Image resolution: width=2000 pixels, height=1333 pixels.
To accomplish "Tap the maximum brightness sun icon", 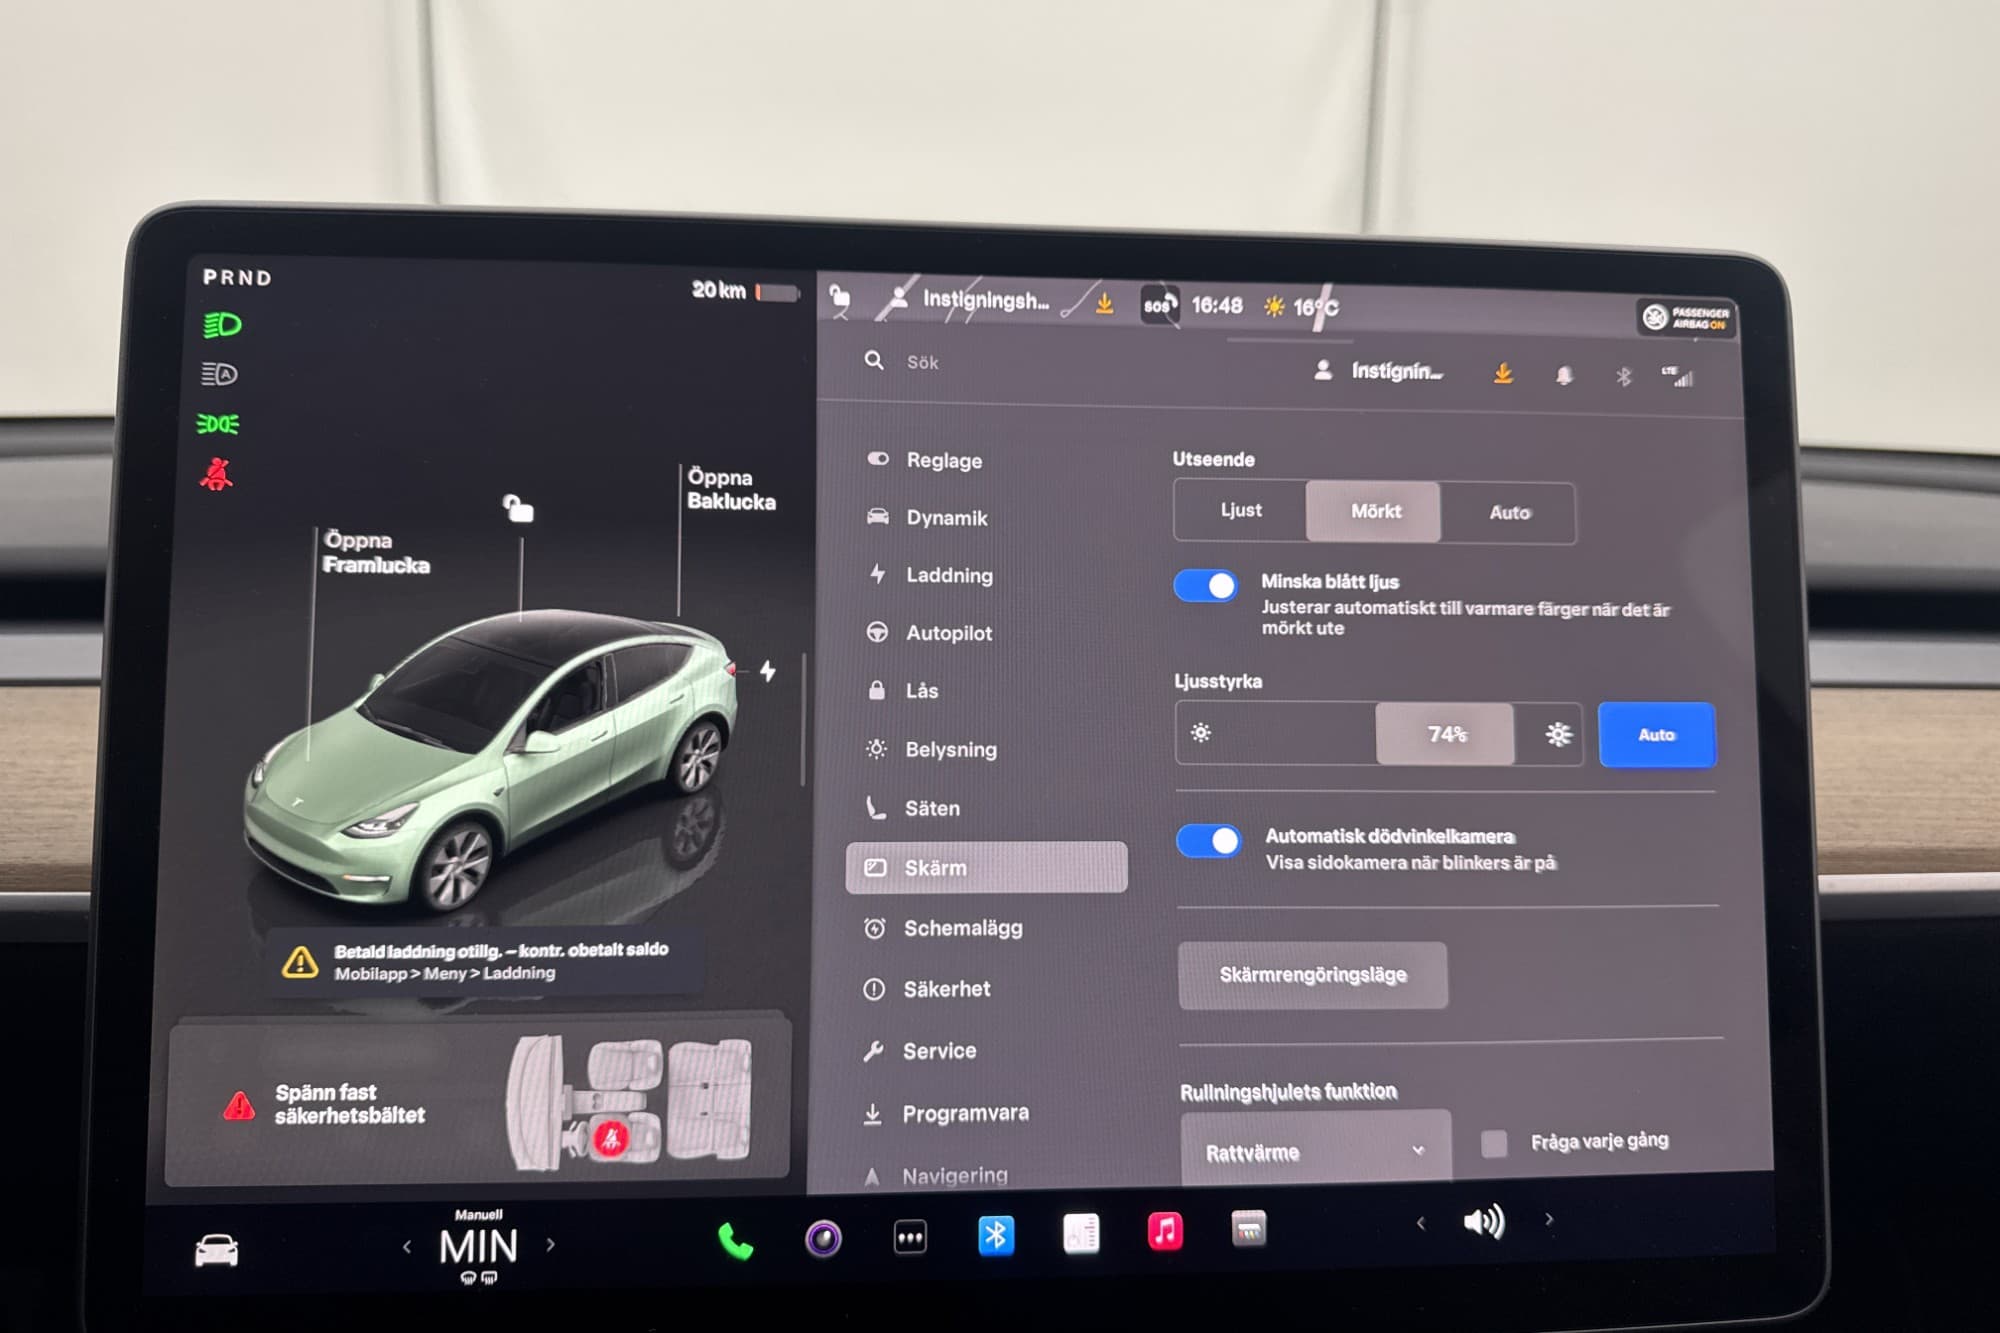I will click(x=1557, y=734).
